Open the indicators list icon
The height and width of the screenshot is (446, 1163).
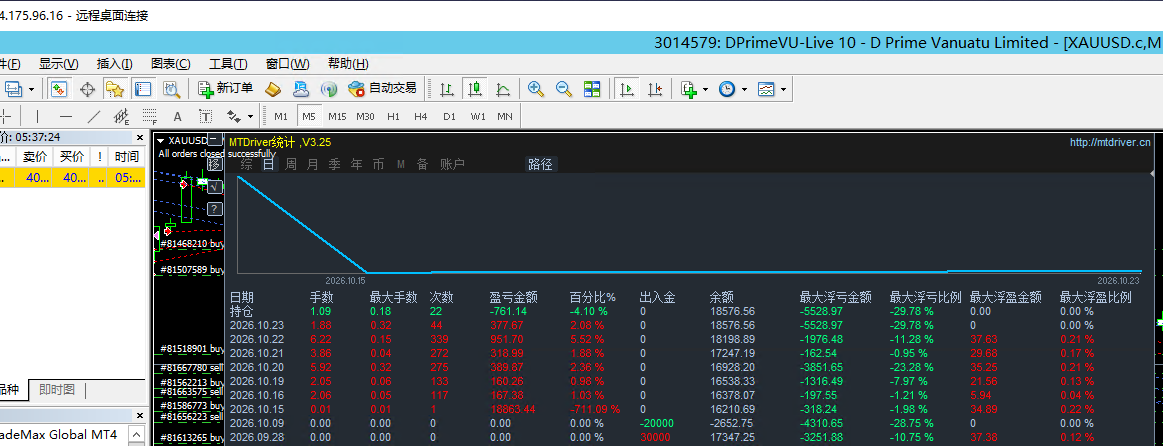[x=689, y=89]
